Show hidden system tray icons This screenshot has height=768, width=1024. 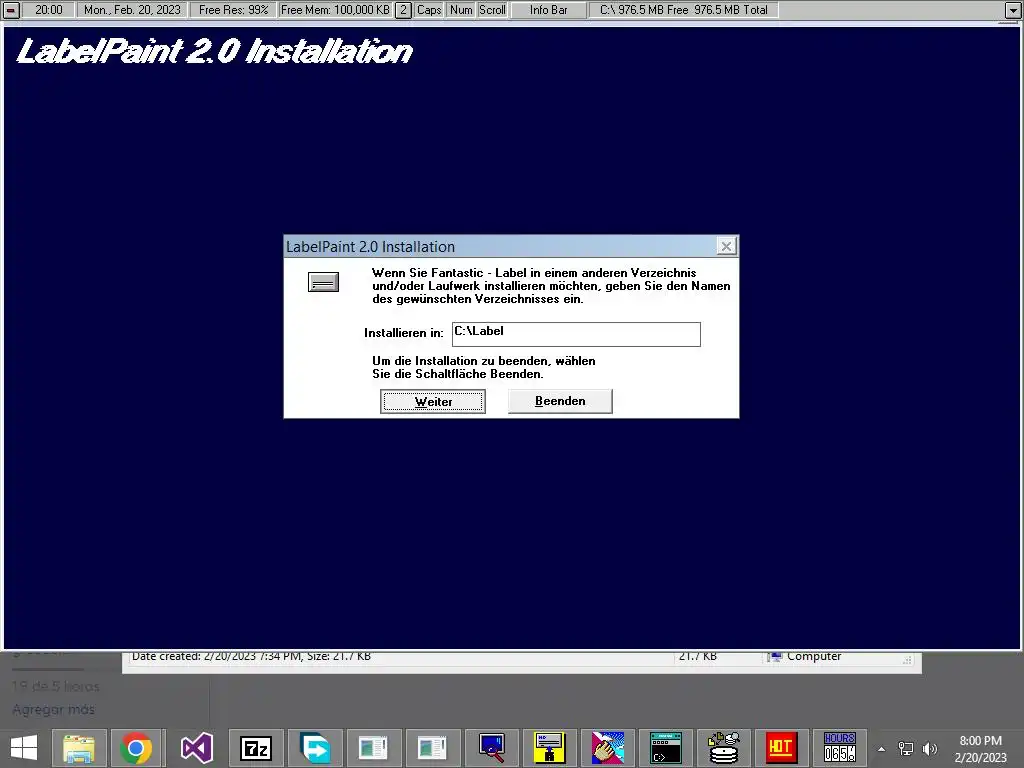tap(882, 749)
